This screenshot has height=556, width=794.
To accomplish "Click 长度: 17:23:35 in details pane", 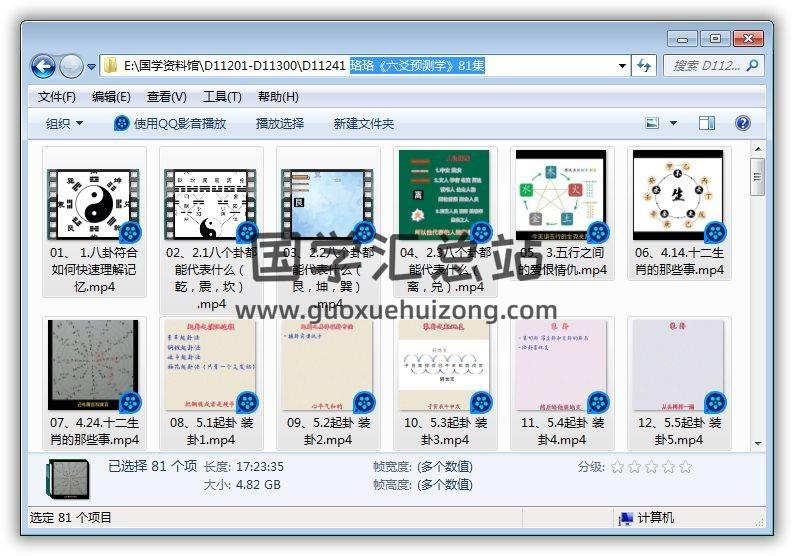I will (x=244, y=466).
